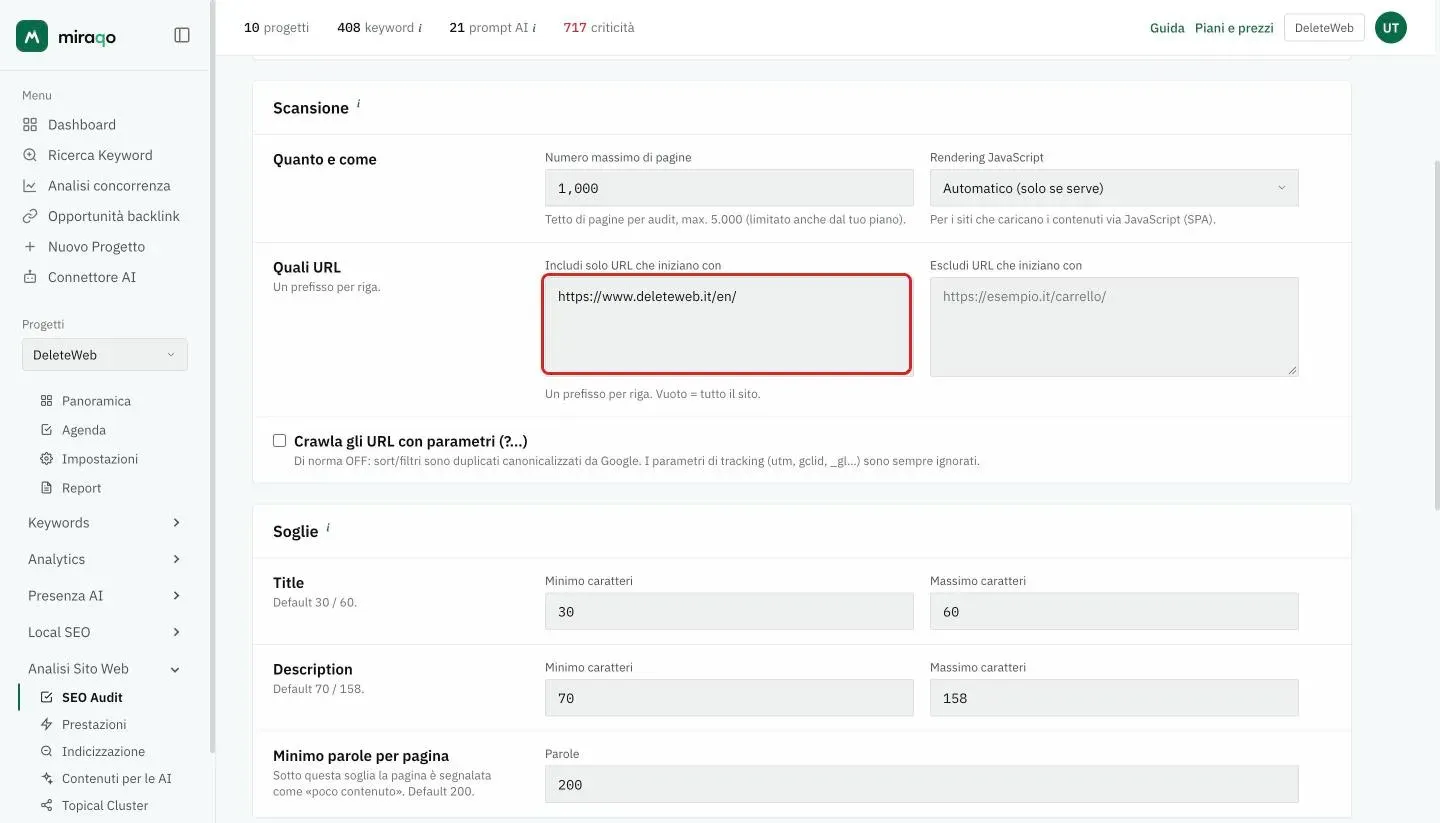Viewport: 1440px width, 823px height.
Task: Collapse the sidebar with the panel icon
Action: (x=182, y=35)
